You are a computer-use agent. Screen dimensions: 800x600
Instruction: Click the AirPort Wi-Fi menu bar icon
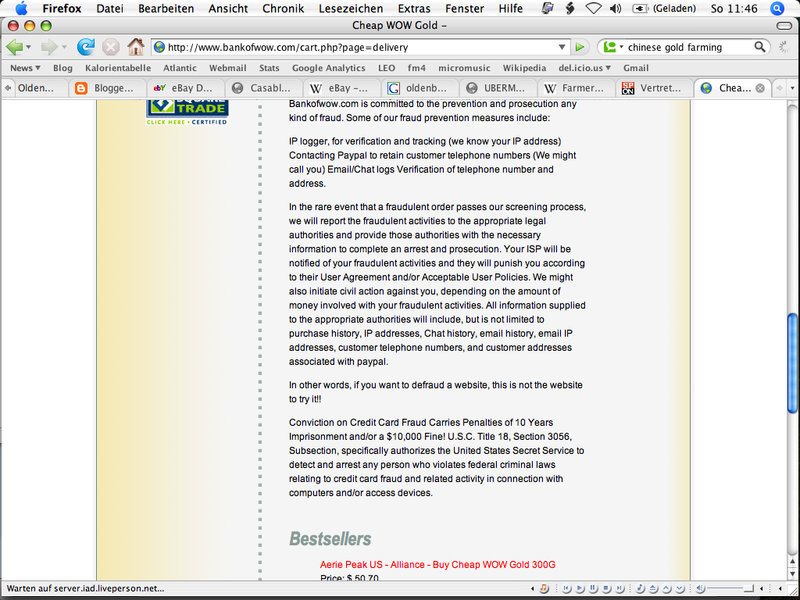pos(593,8)
